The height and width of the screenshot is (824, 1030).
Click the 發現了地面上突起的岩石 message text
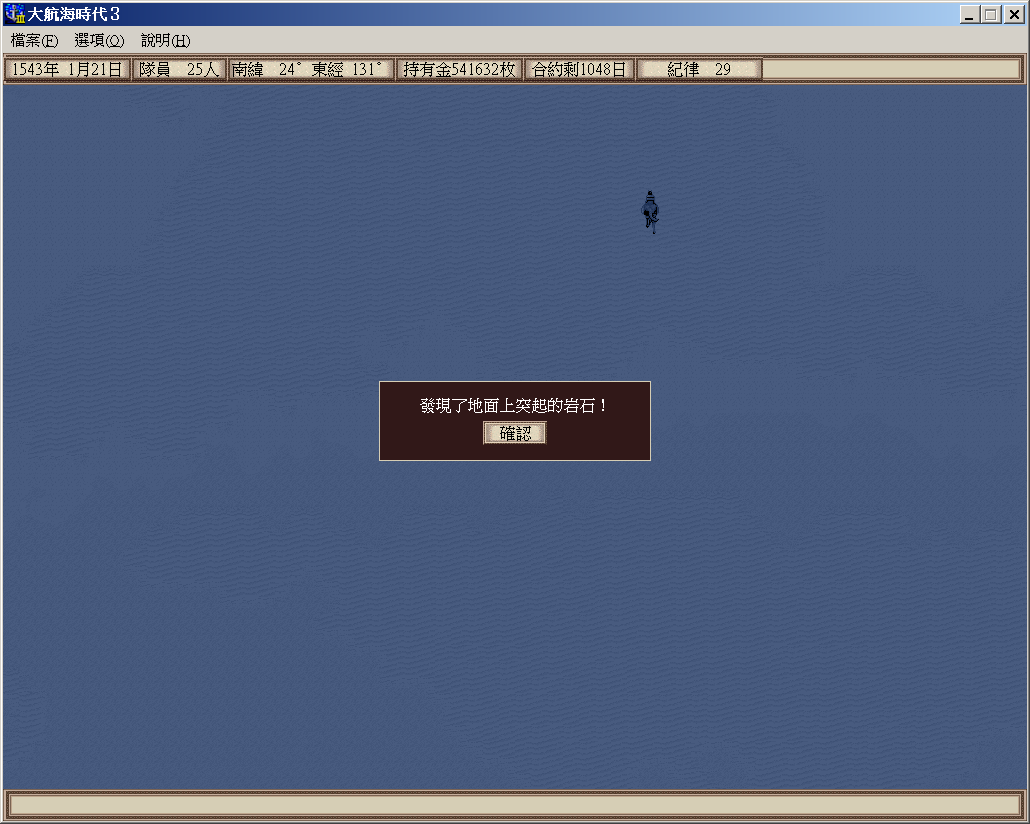[x=514, y=406]
